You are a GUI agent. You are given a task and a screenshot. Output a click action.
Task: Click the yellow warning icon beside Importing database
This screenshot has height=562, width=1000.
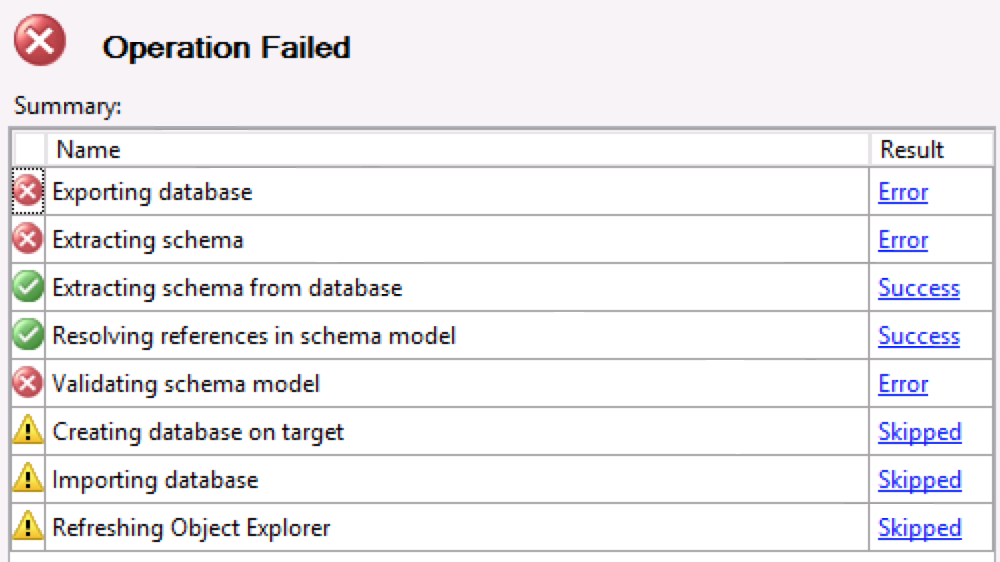28,480
